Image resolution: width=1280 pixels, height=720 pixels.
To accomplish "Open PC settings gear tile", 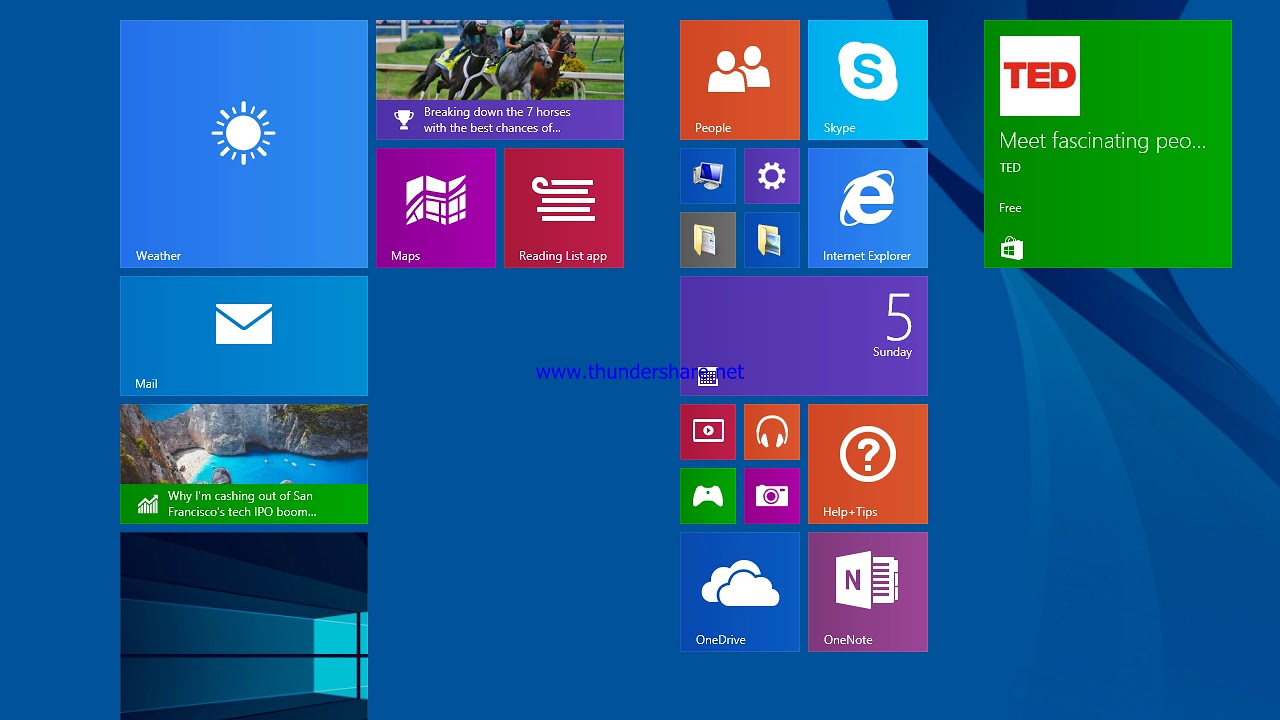I will point(772,176).
